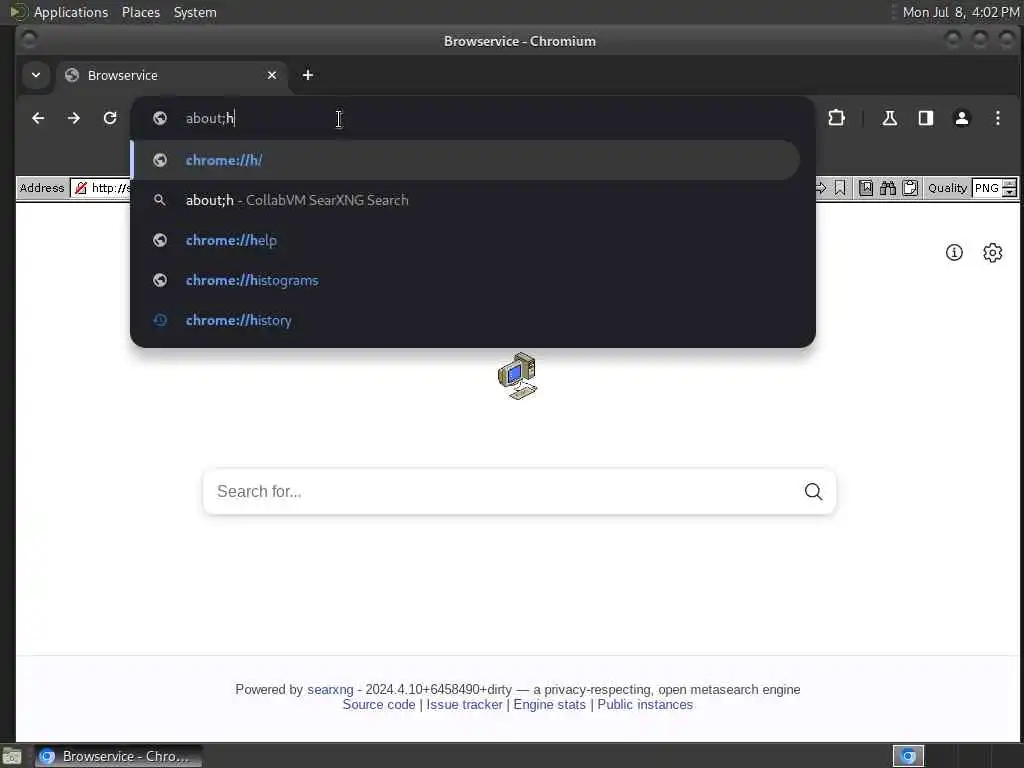Go back with the Chromium back arrow
Viewport: 1024px width, 768px height.
(x=38, y=118)
